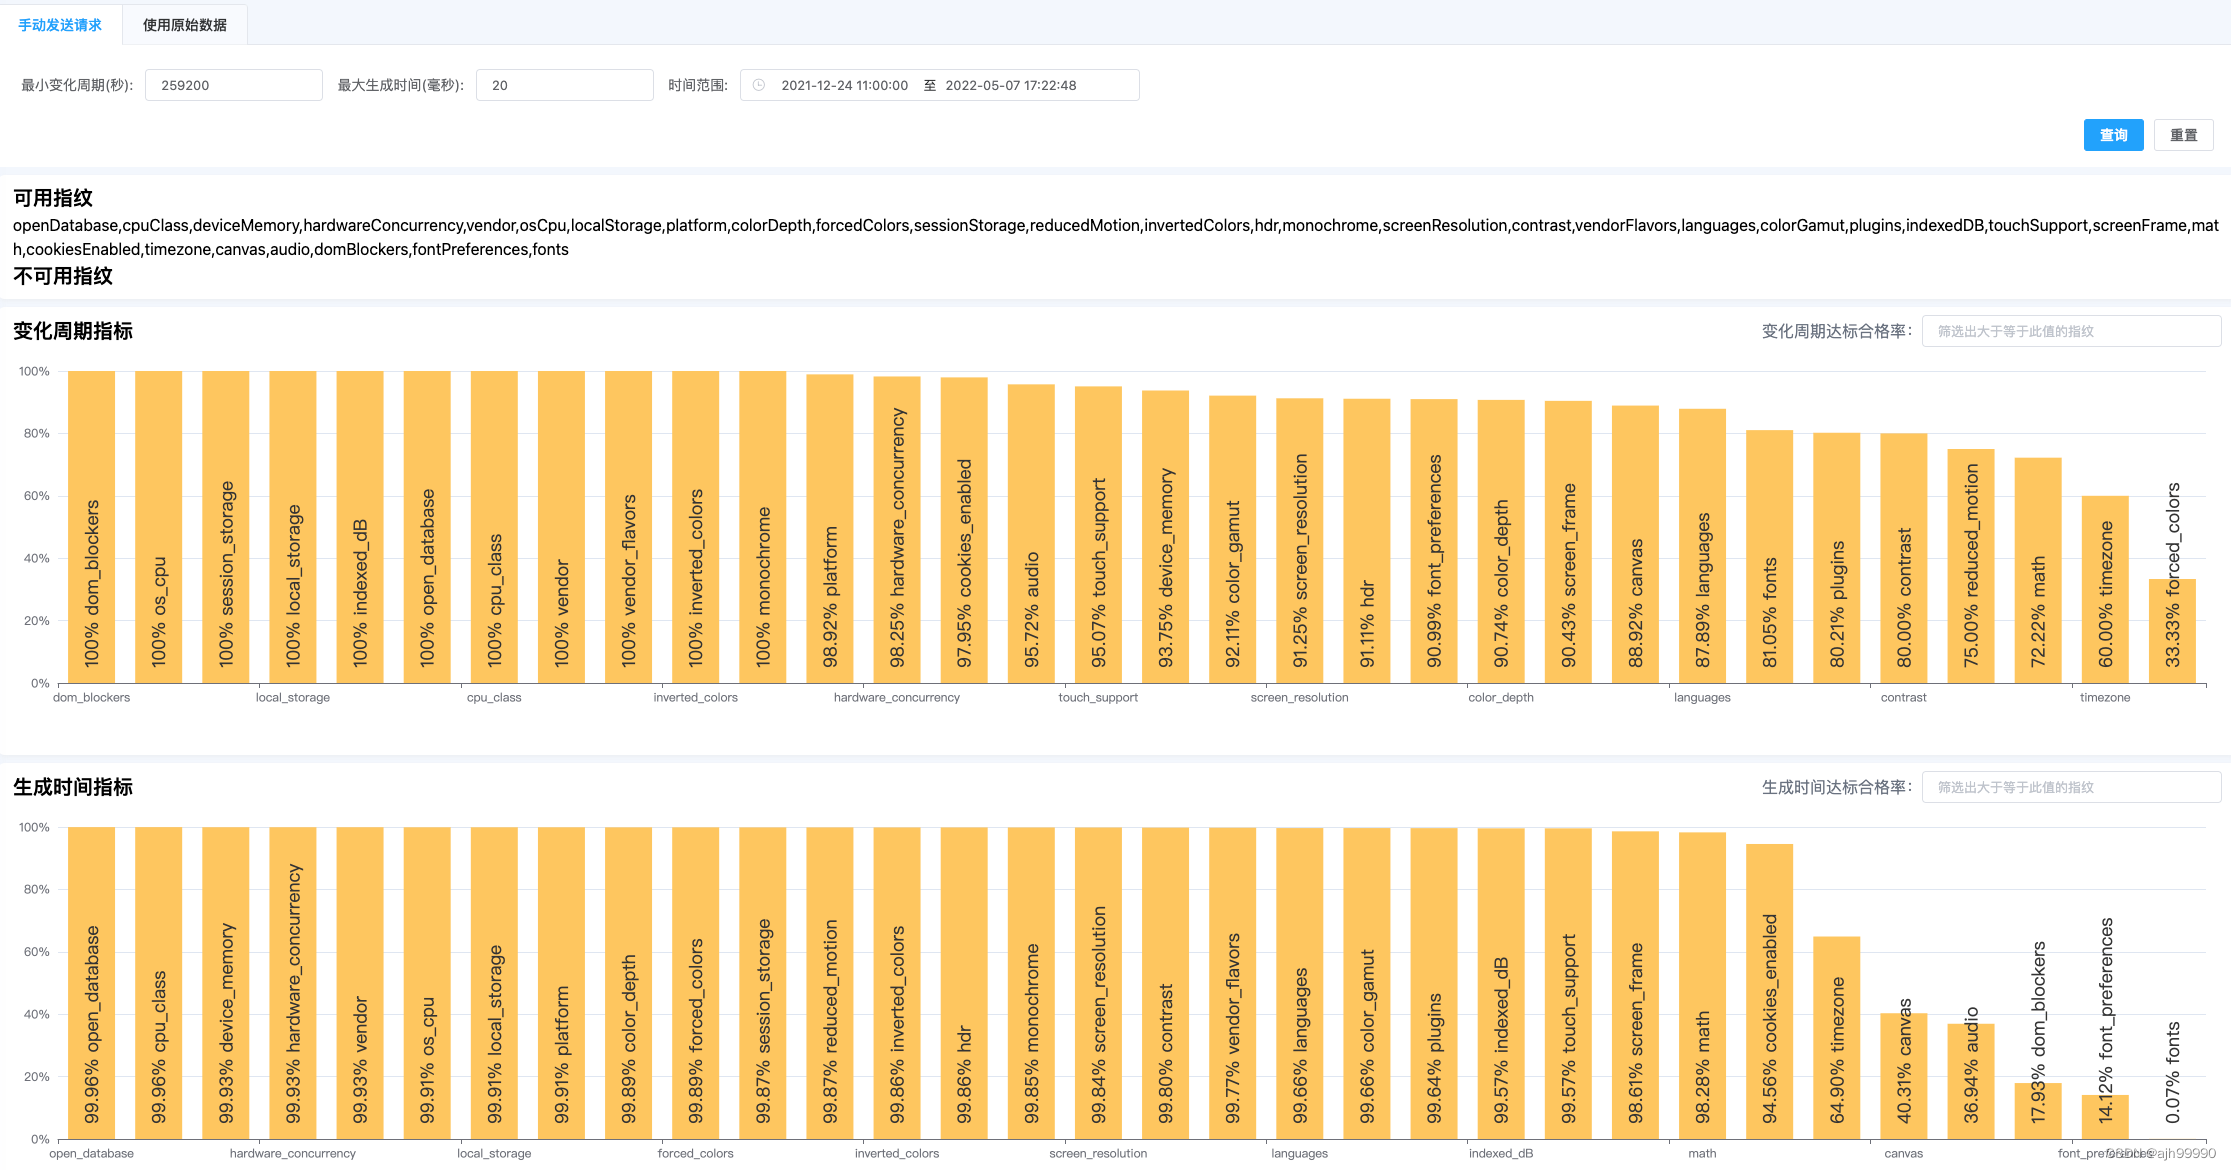Click the clock icon in time range picker
2231x1170 pixels.
[759, 85]
